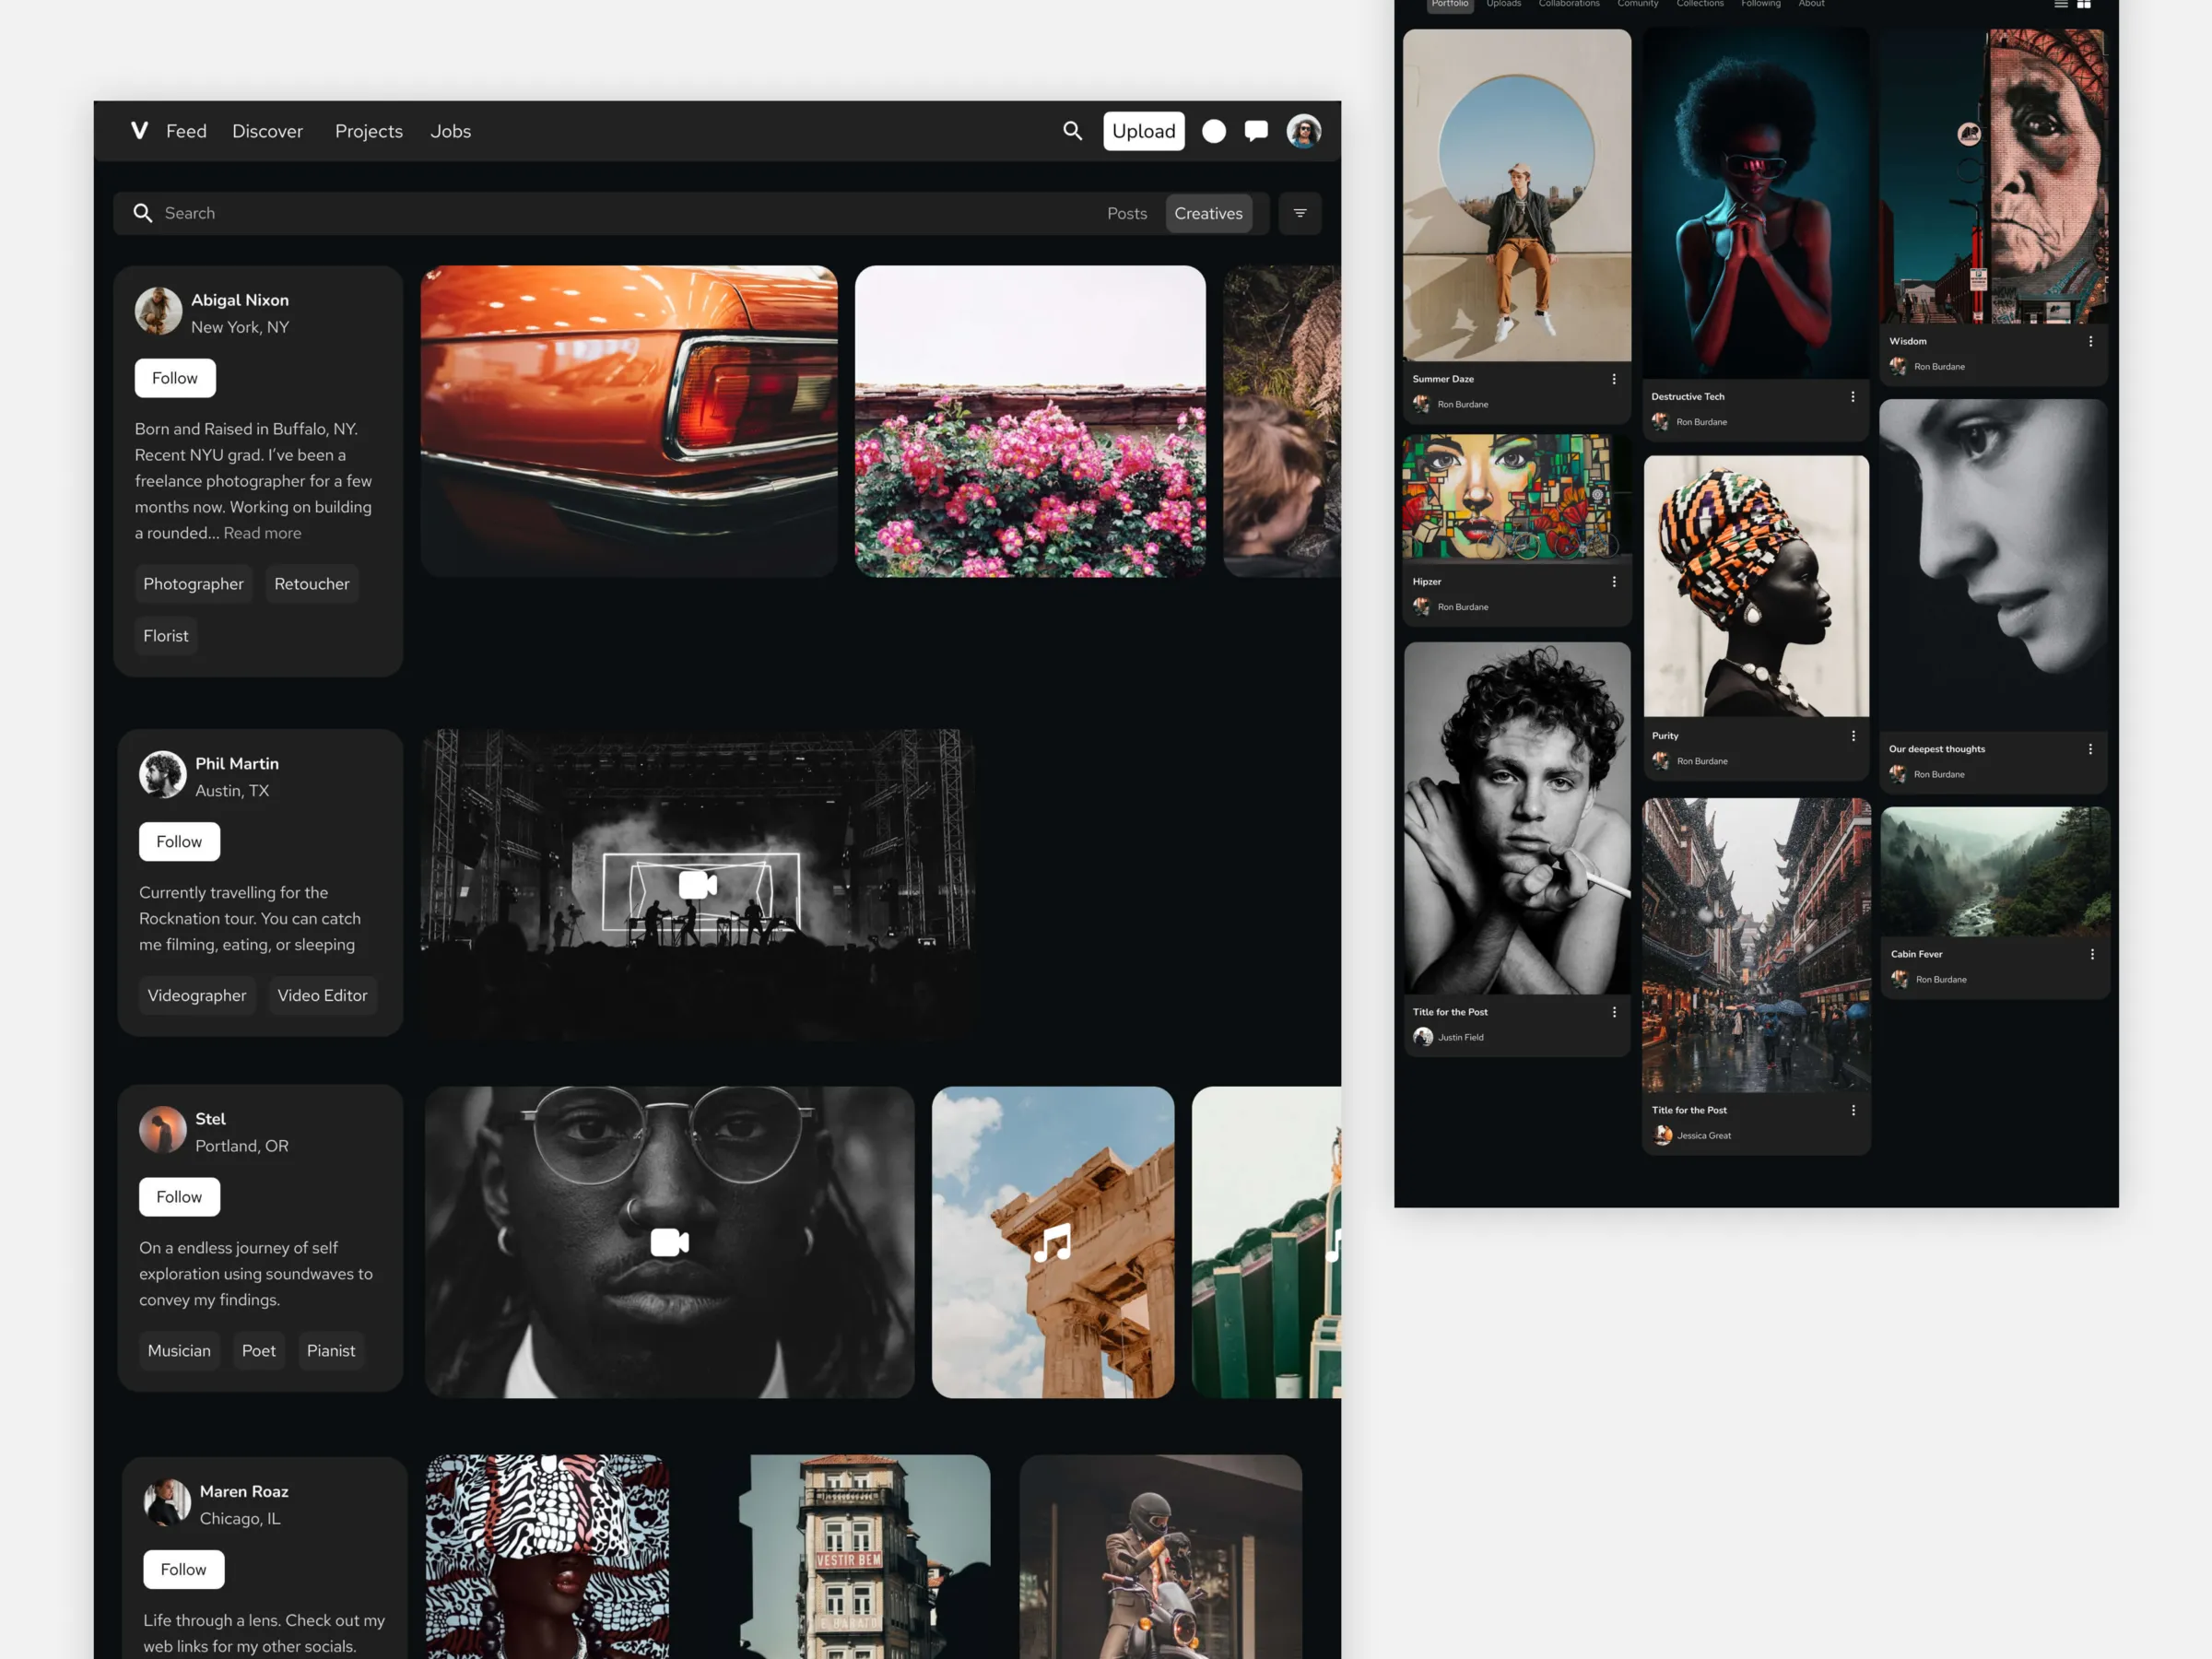Viewport: 2212px width, 1659px height.
Task: Open three-dot menu on Destructive Tech post
Action: pos(1852,395)
